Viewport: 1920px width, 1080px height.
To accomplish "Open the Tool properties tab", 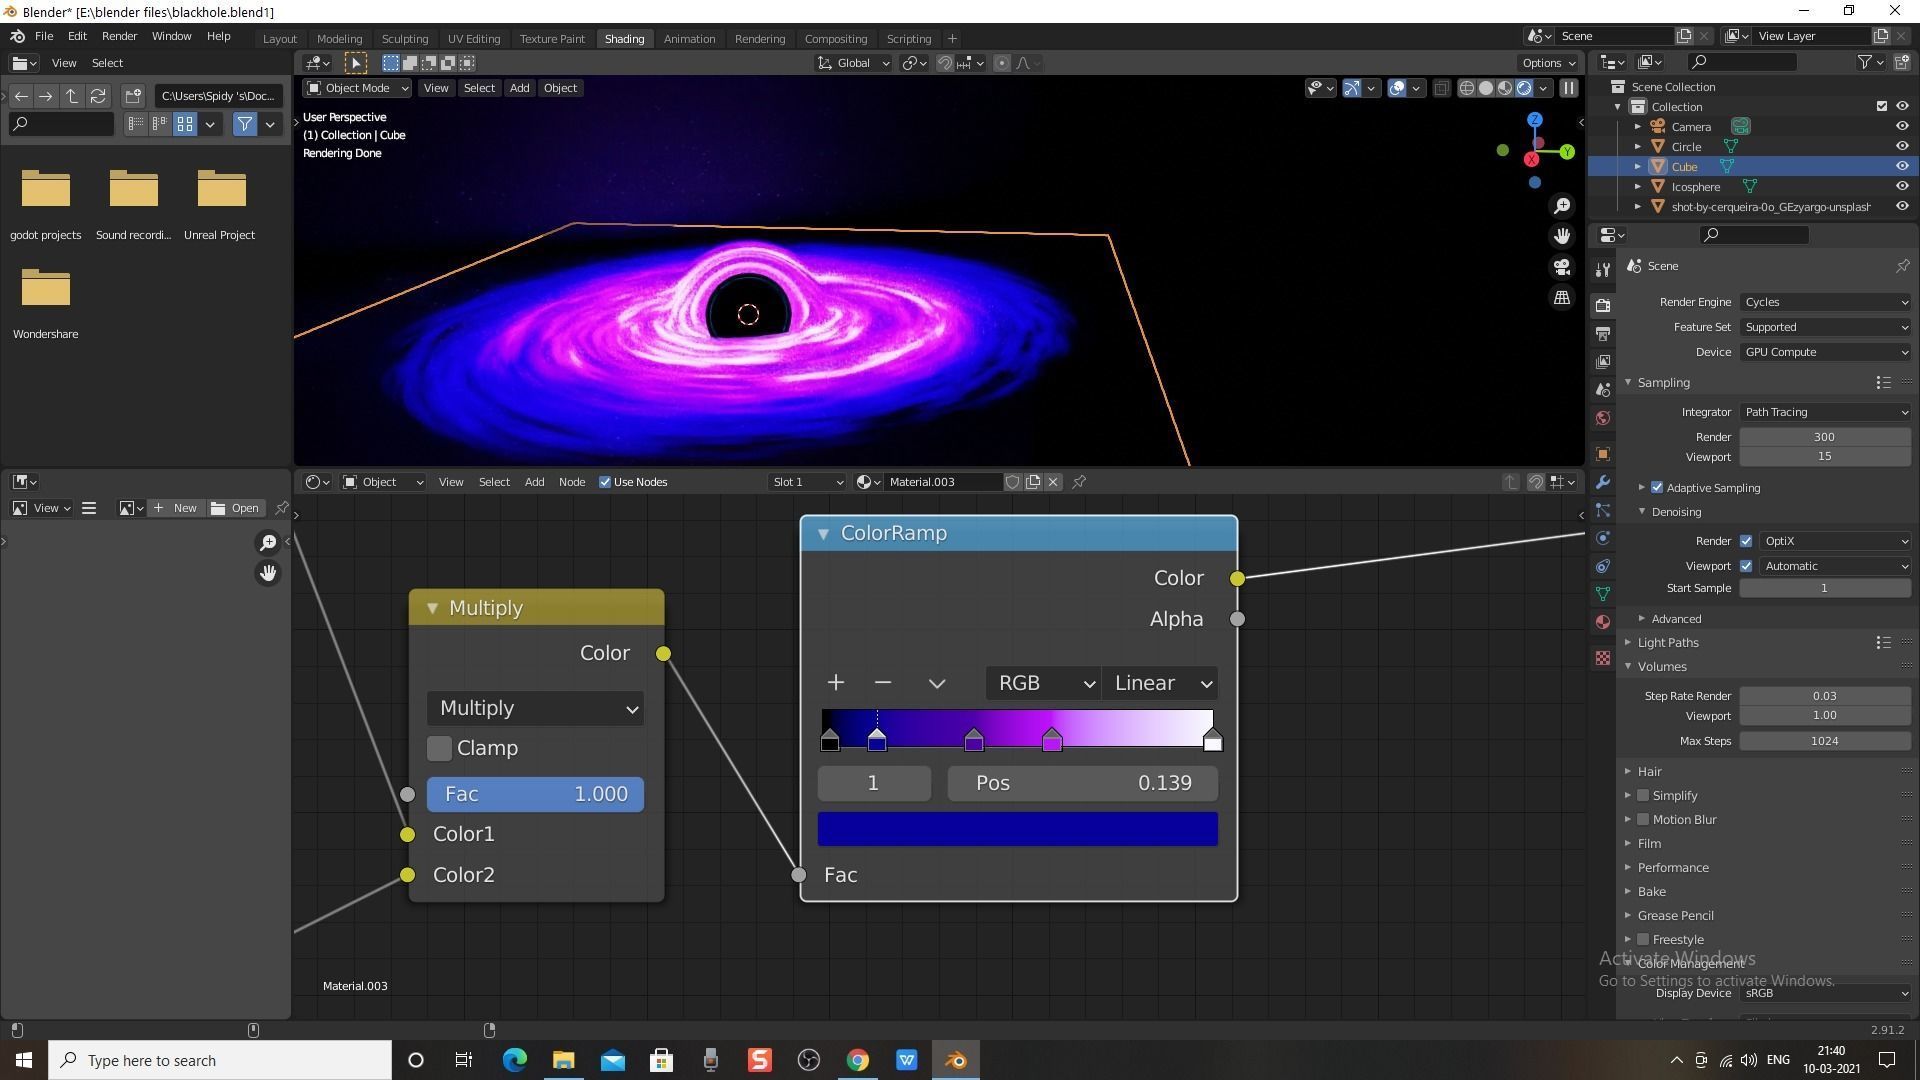I will tap(1603, 270).
